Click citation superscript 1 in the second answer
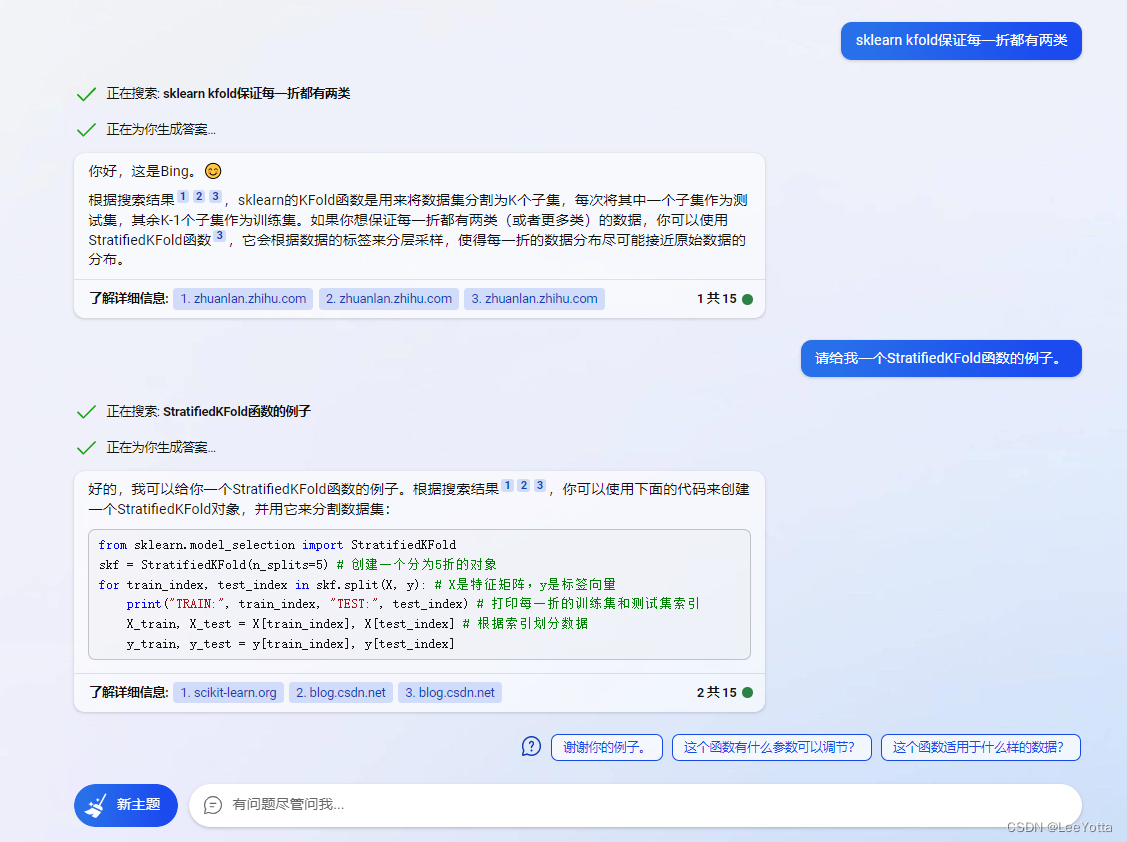Viewport: 1127px width, 842px height. pos(508,484)
